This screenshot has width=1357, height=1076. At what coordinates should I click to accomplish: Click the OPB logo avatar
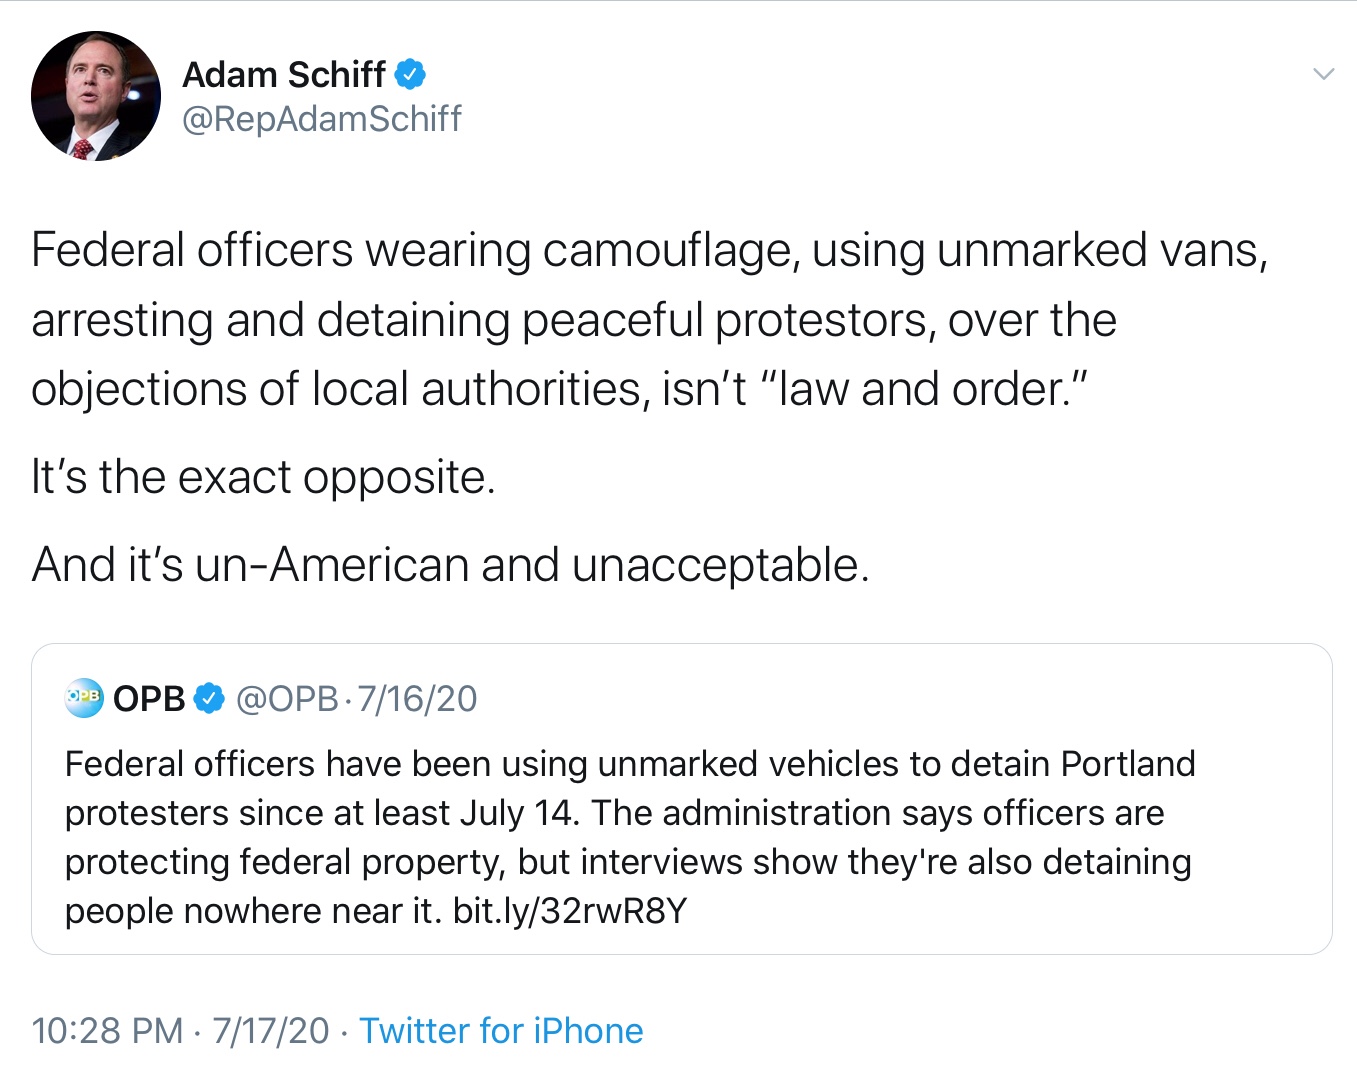coord(84,698)
